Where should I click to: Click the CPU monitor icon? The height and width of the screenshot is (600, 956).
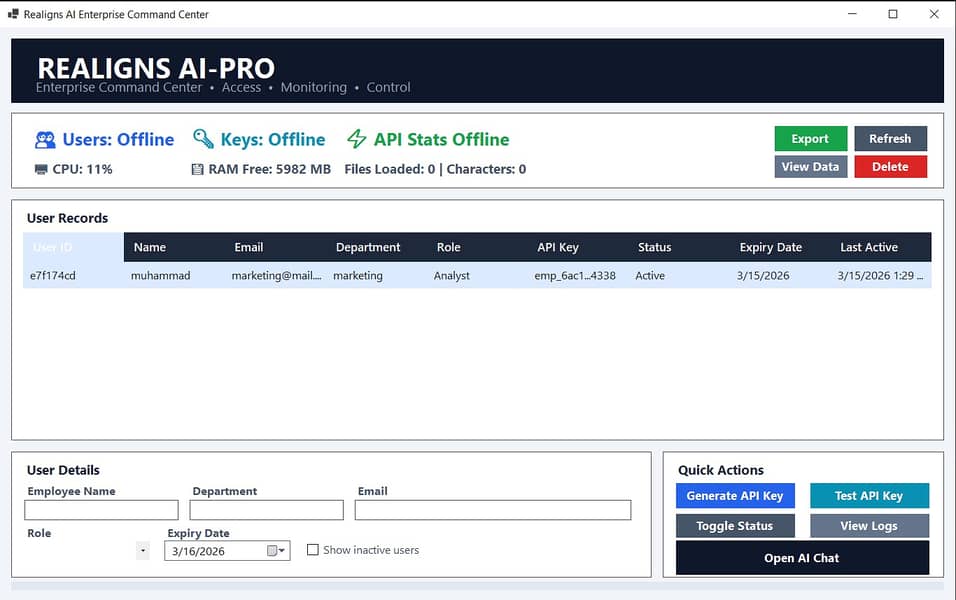[x=41, y=169]
